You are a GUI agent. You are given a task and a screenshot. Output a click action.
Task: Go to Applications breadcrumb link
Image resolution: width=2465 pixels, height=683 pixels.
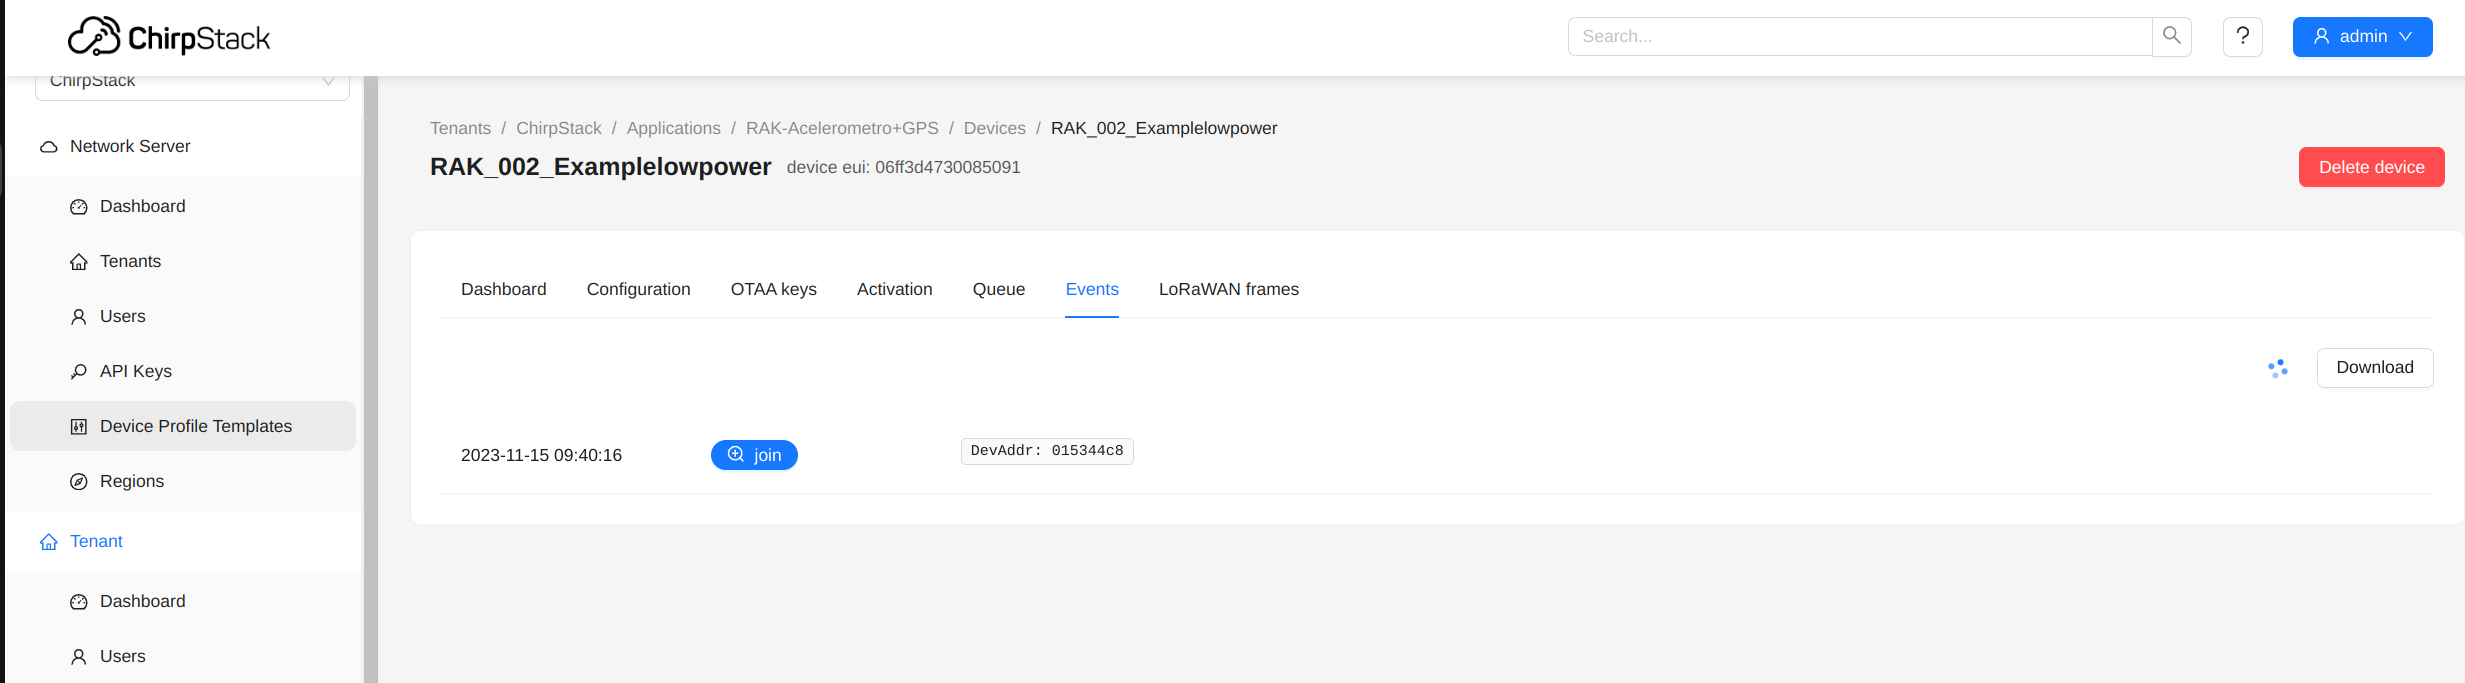[x=673, y=128]
